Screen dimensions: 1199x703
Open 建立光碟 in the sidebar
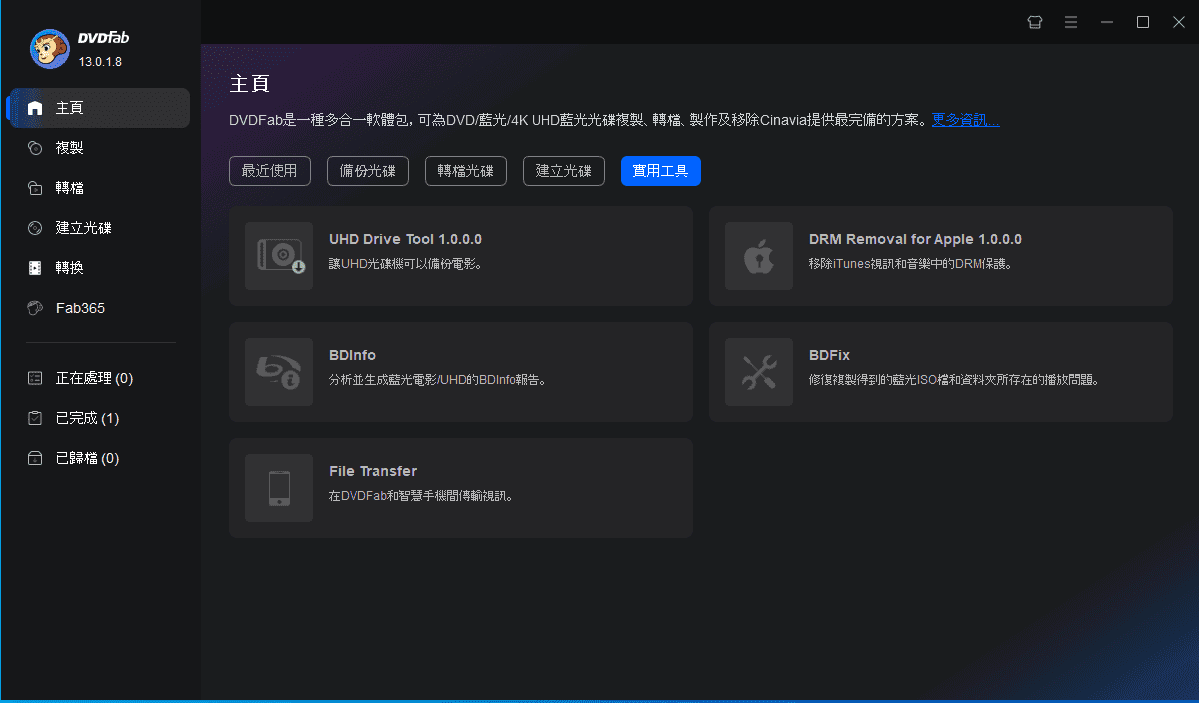[99, 228]
